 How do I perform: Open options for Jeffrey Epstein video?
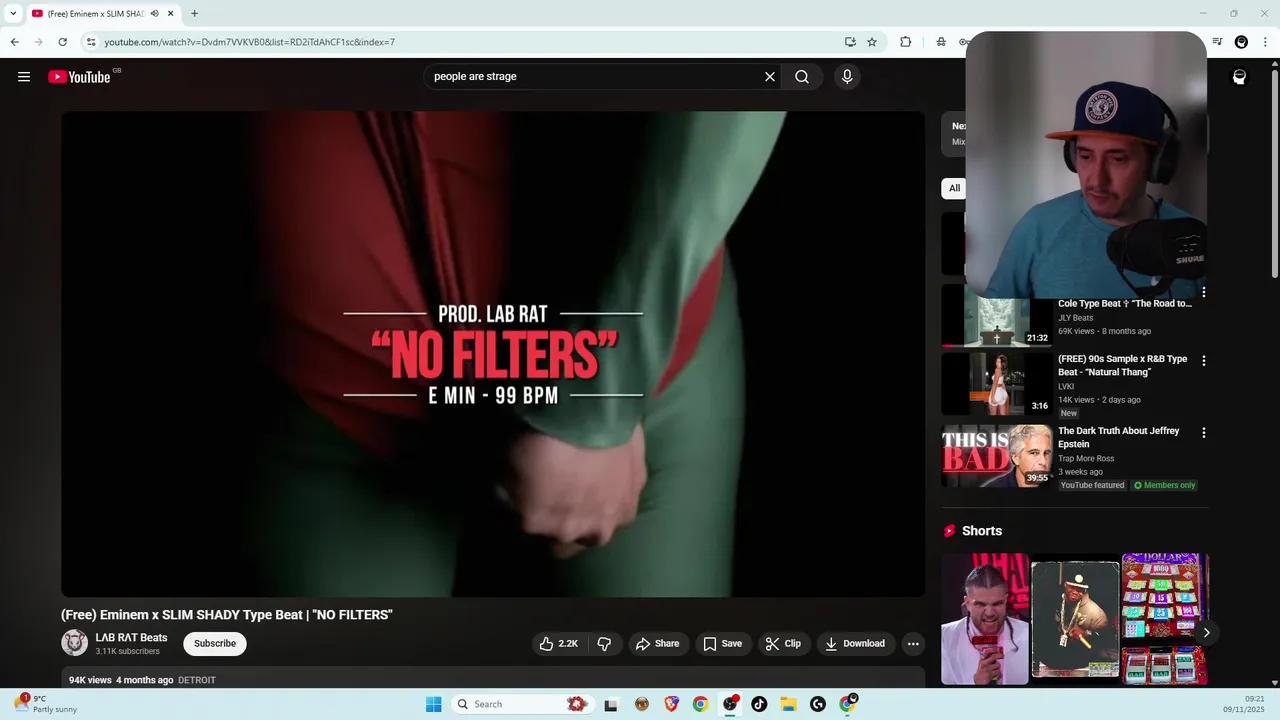click(x=1204, y=433)
